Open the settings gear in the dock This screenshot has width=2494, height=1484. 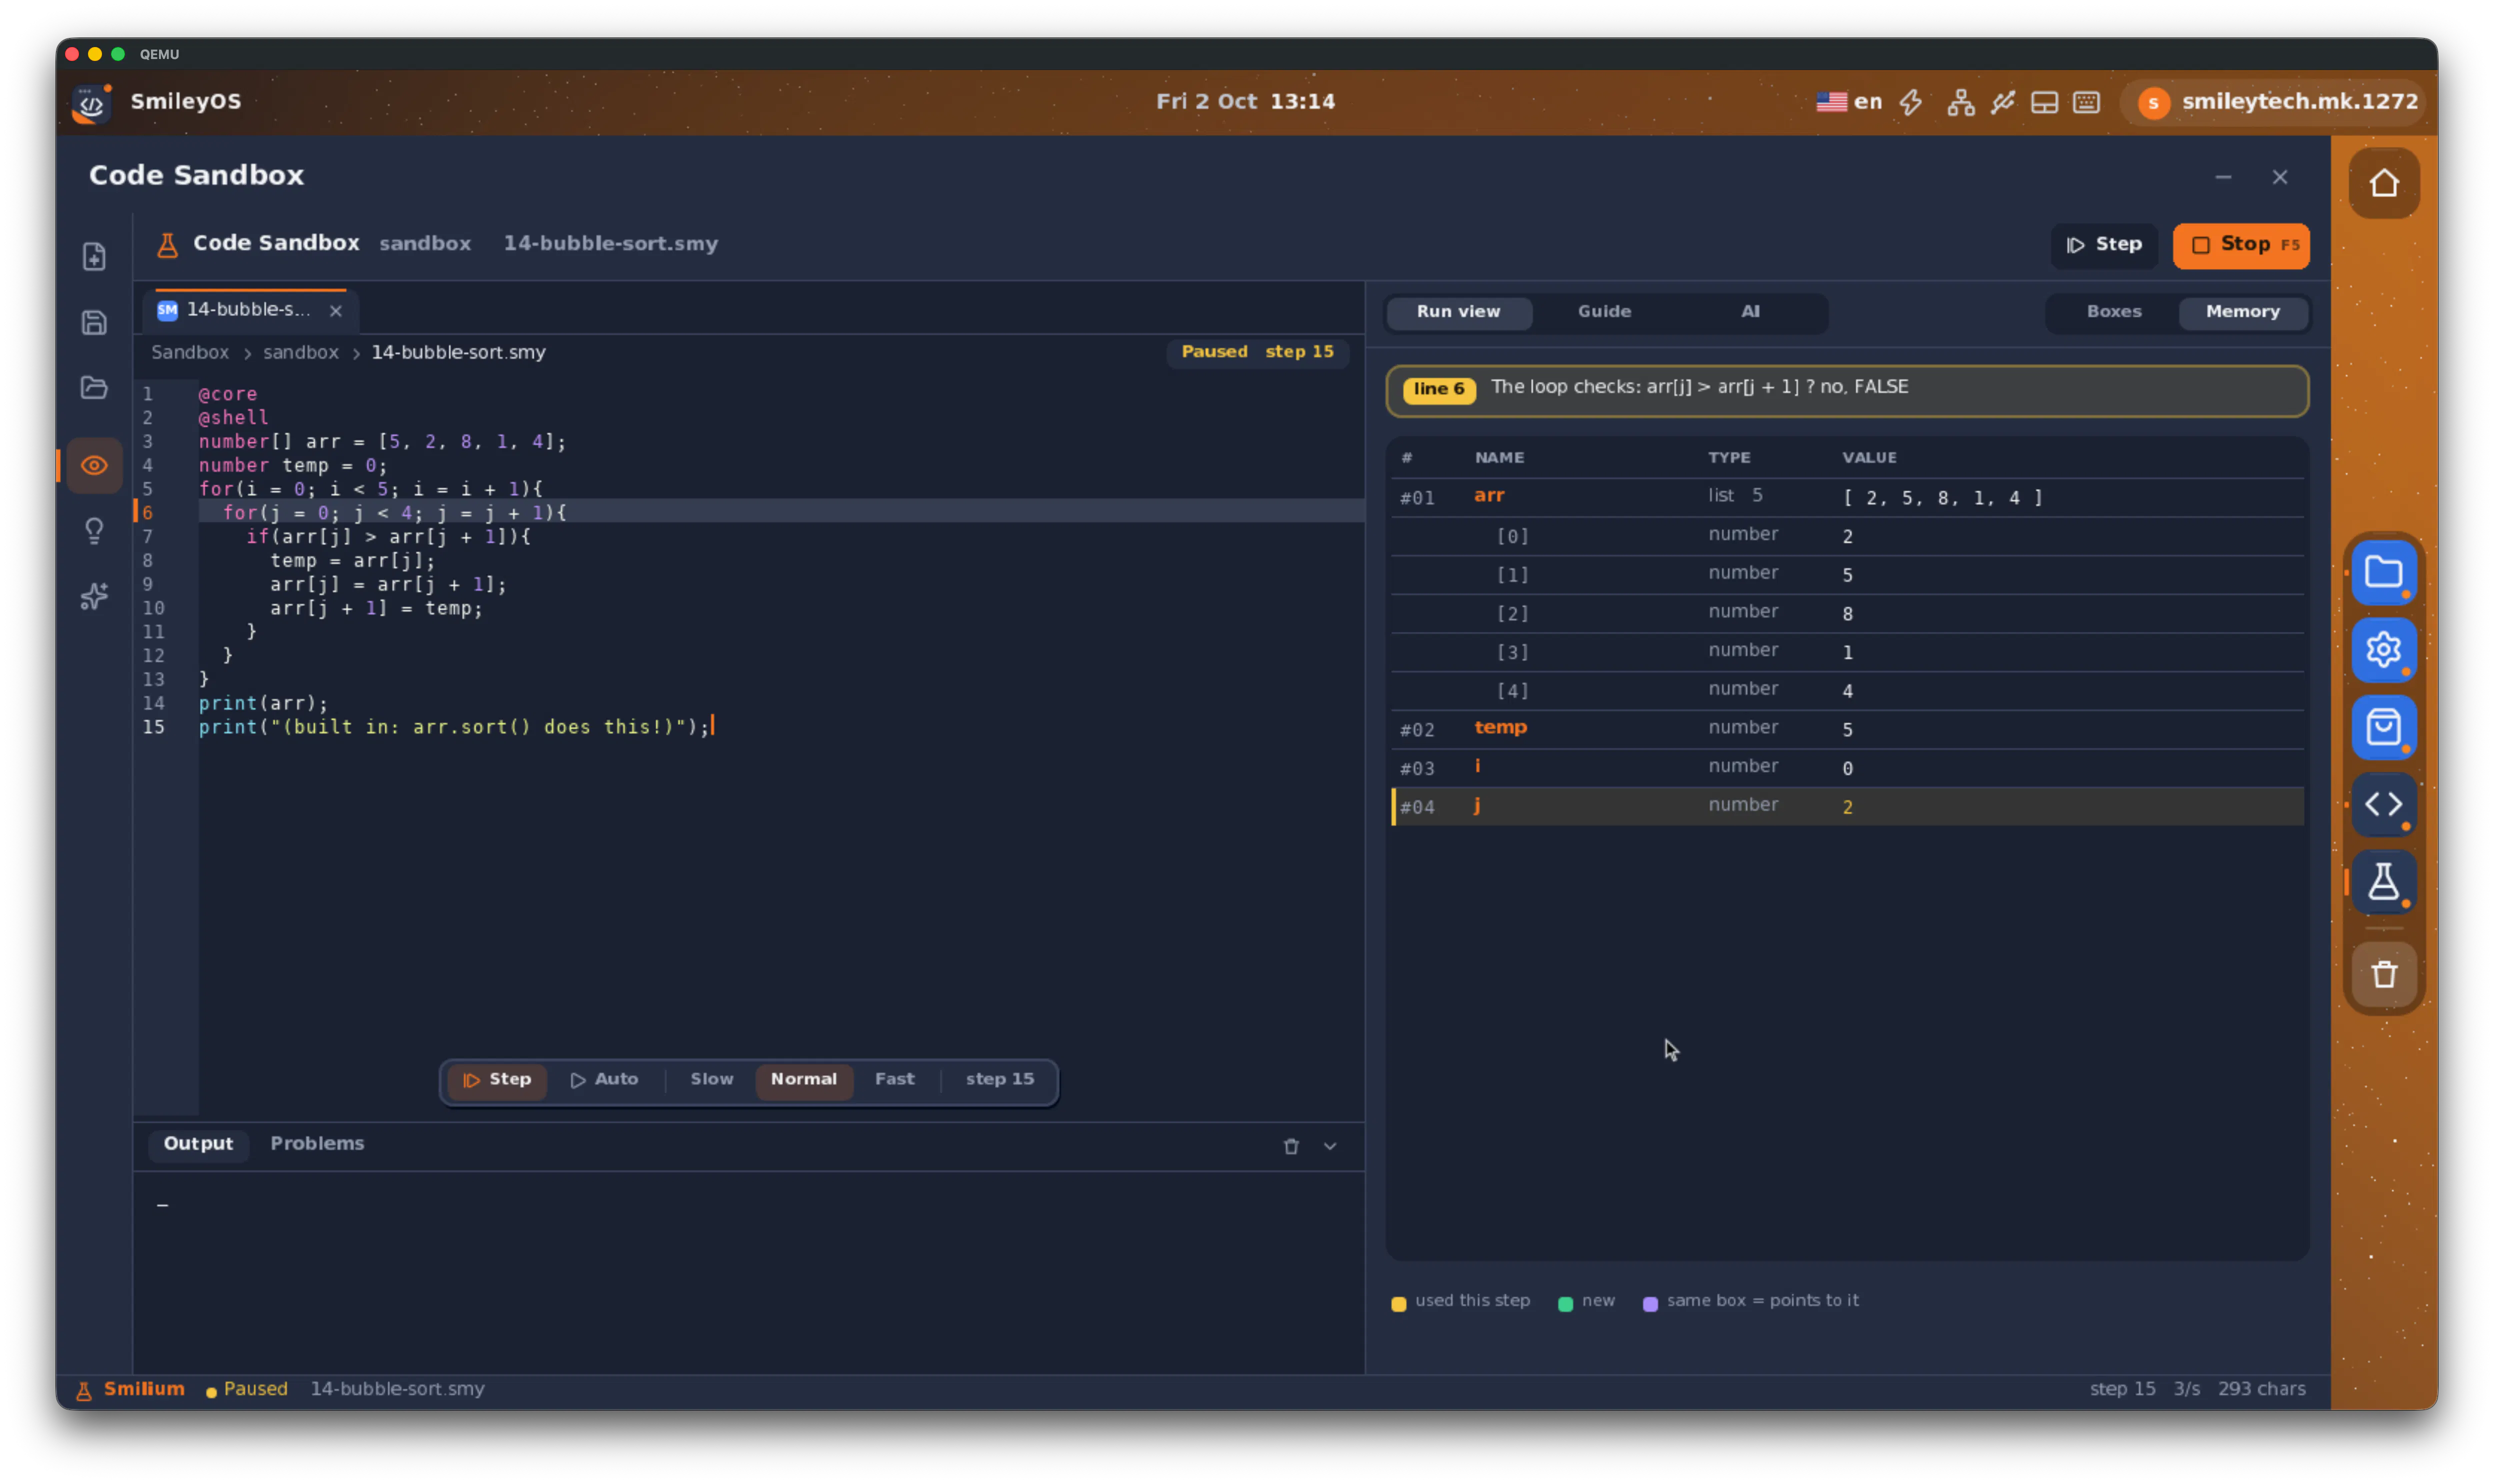click(x=2384, y=650)
